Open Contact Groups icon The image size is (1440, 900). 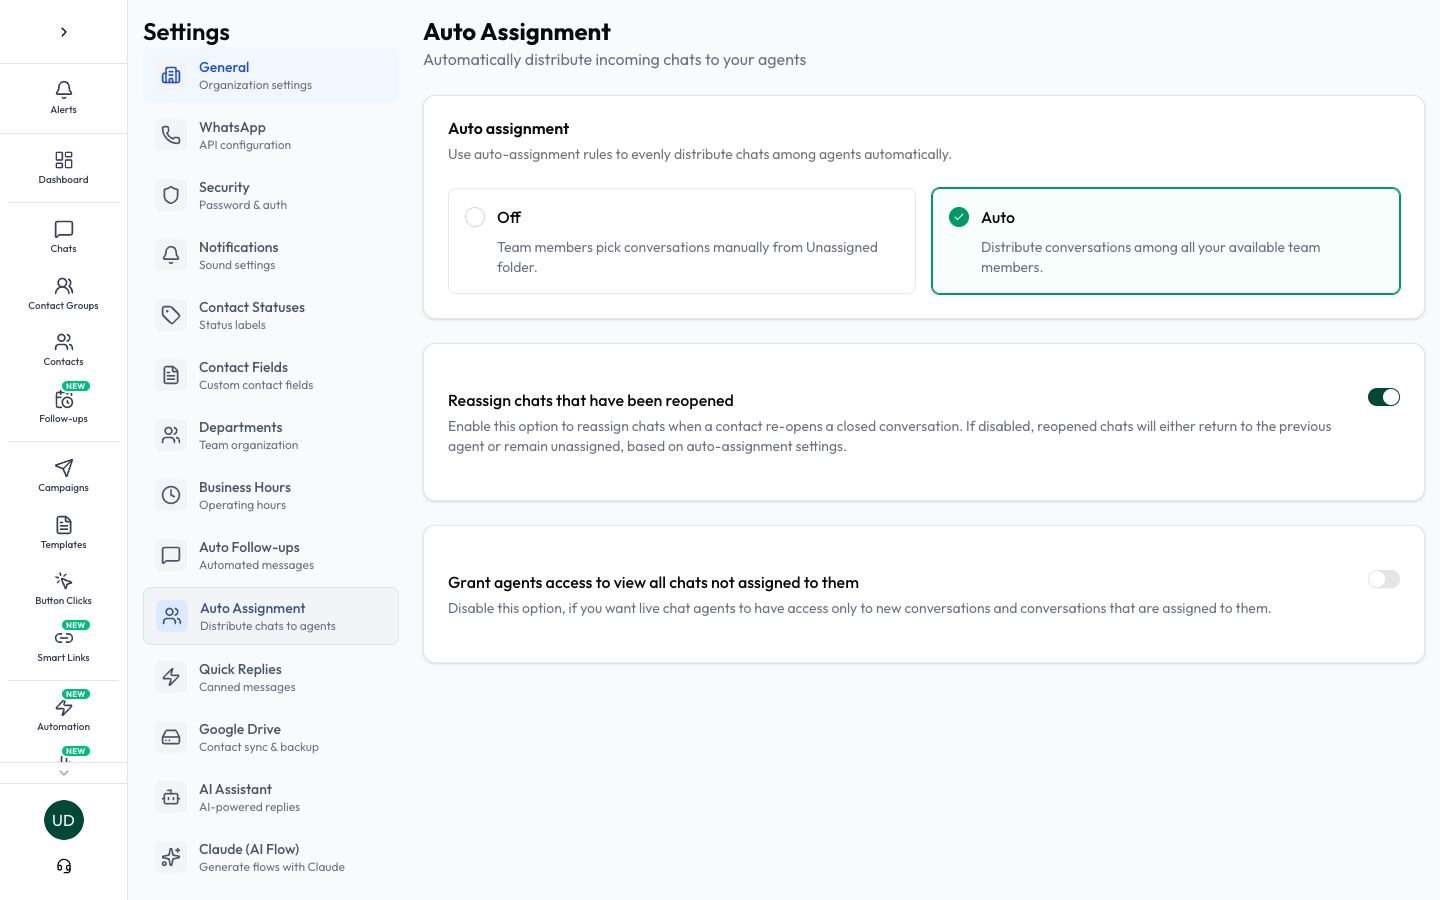click(64, 286)
